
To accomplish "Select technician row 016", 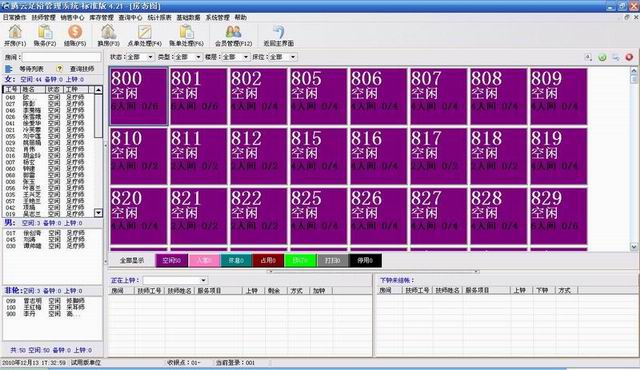I will pyautogui.click(x=48, y=156).
